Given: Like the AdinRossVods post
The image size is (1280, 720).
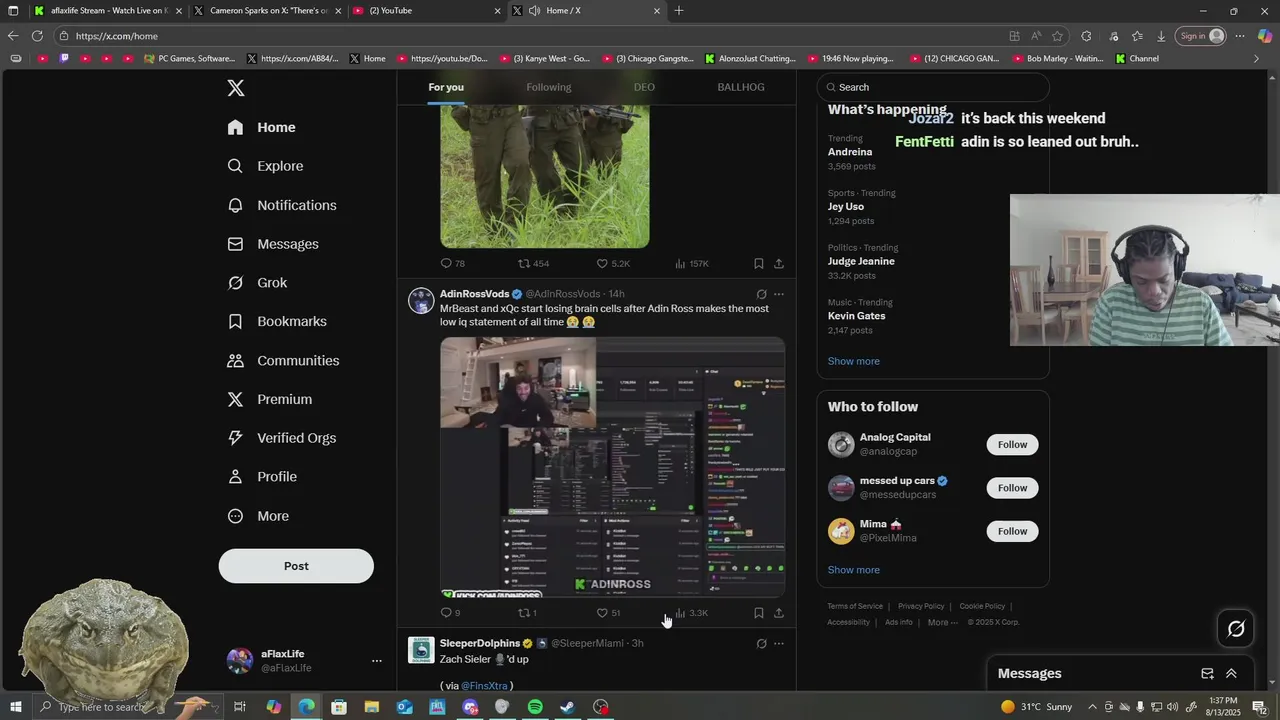Looking at the screenshot, I should point(608,613).
